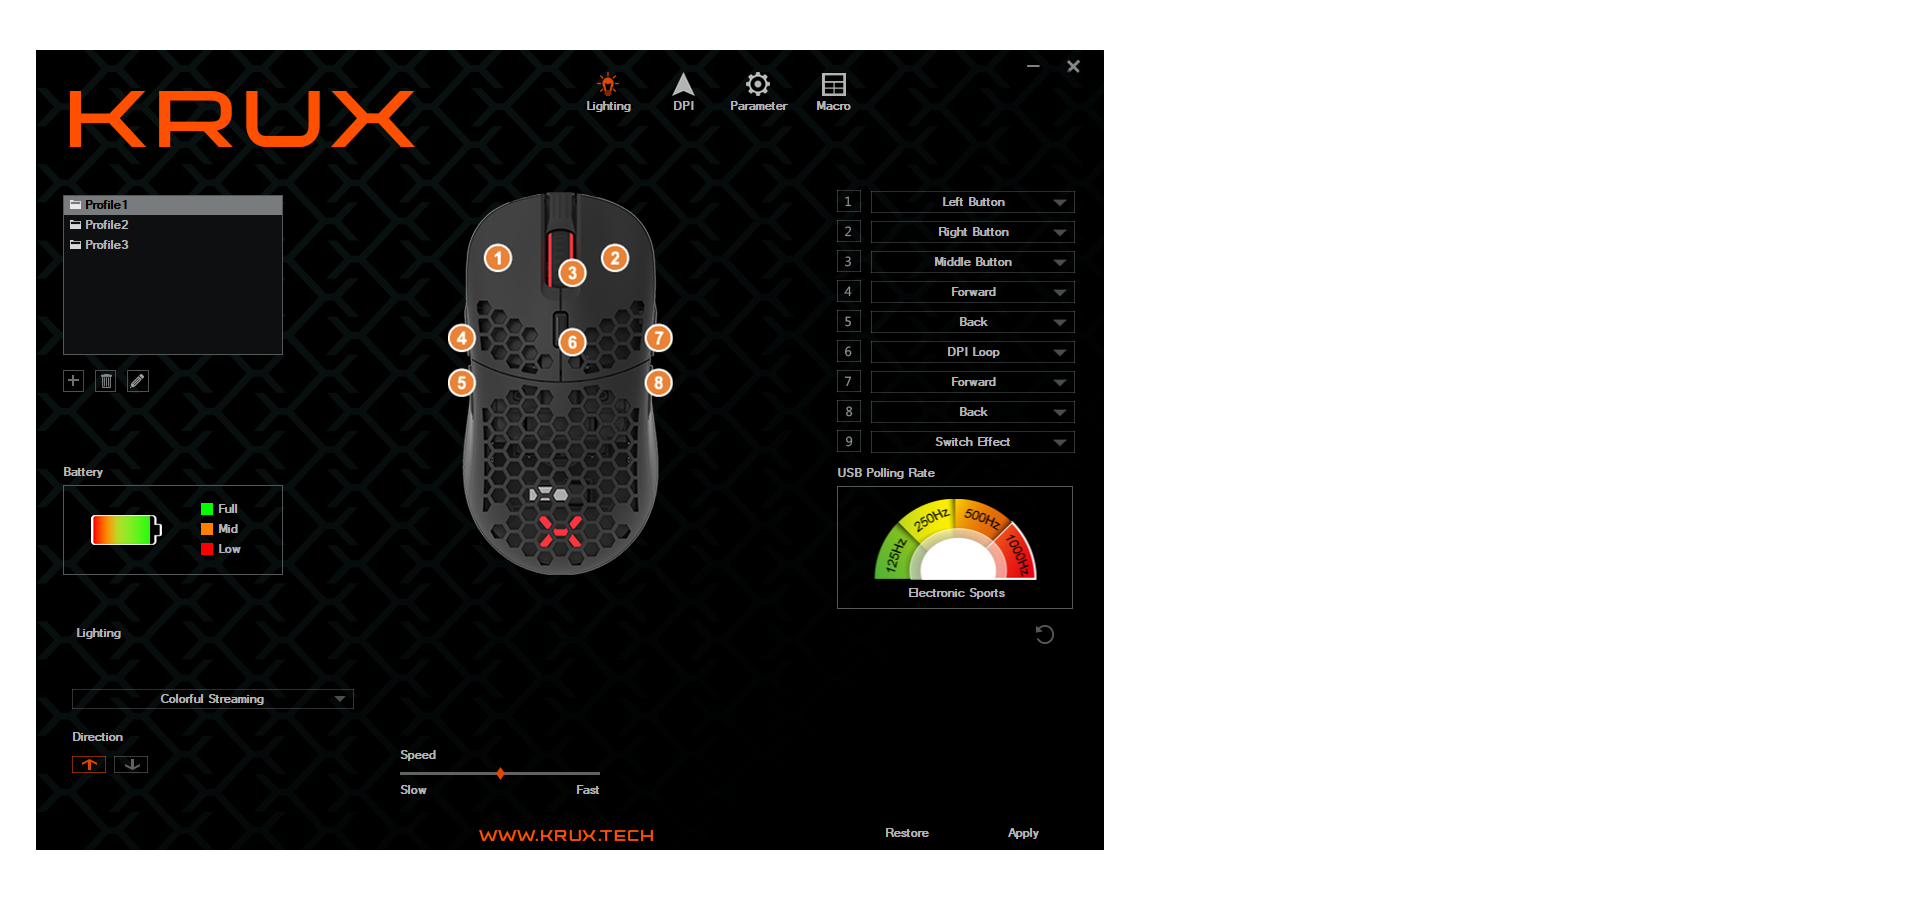
Task: Open button 2 Right Button dropdown
Action: coord(973,232)
